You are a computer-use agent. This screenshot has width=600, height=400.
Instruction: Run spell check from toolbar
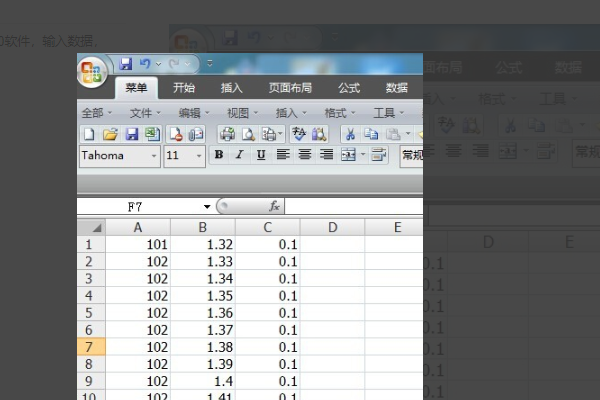point(298,134)
